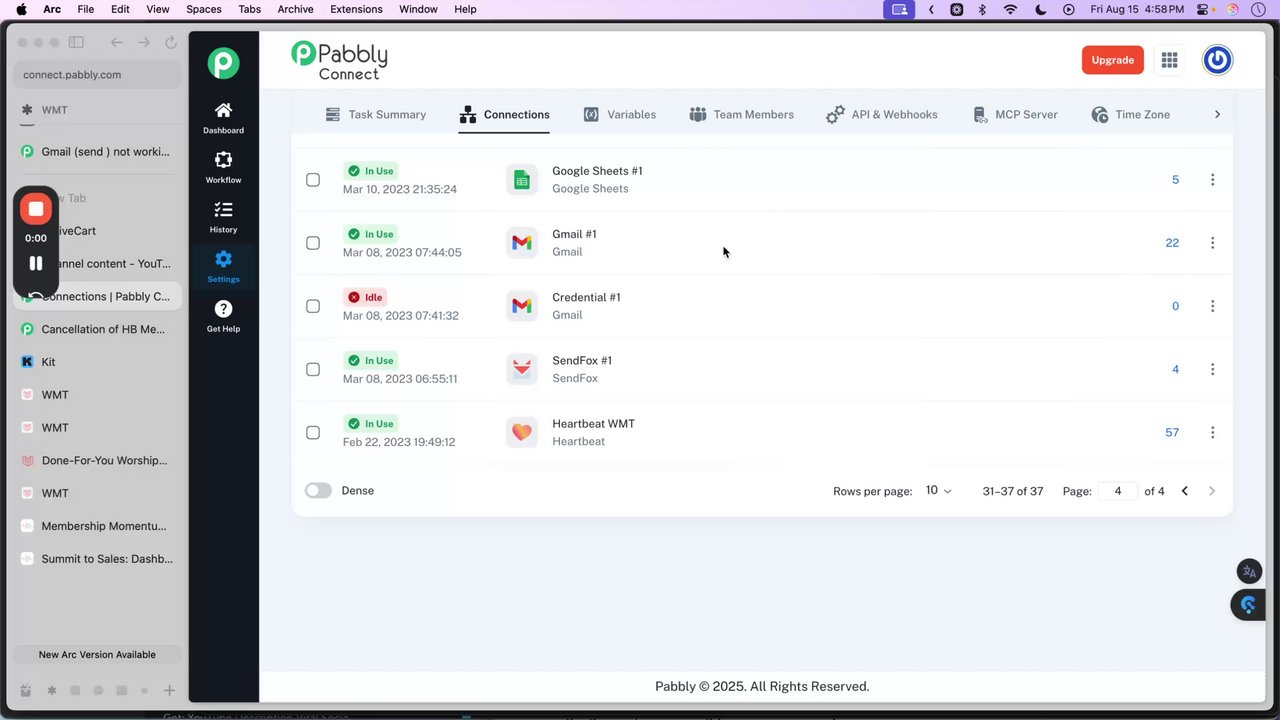Check the Credential #1 row checkbox
This screenshot has width=1280, height=720.
click(313, 306)
